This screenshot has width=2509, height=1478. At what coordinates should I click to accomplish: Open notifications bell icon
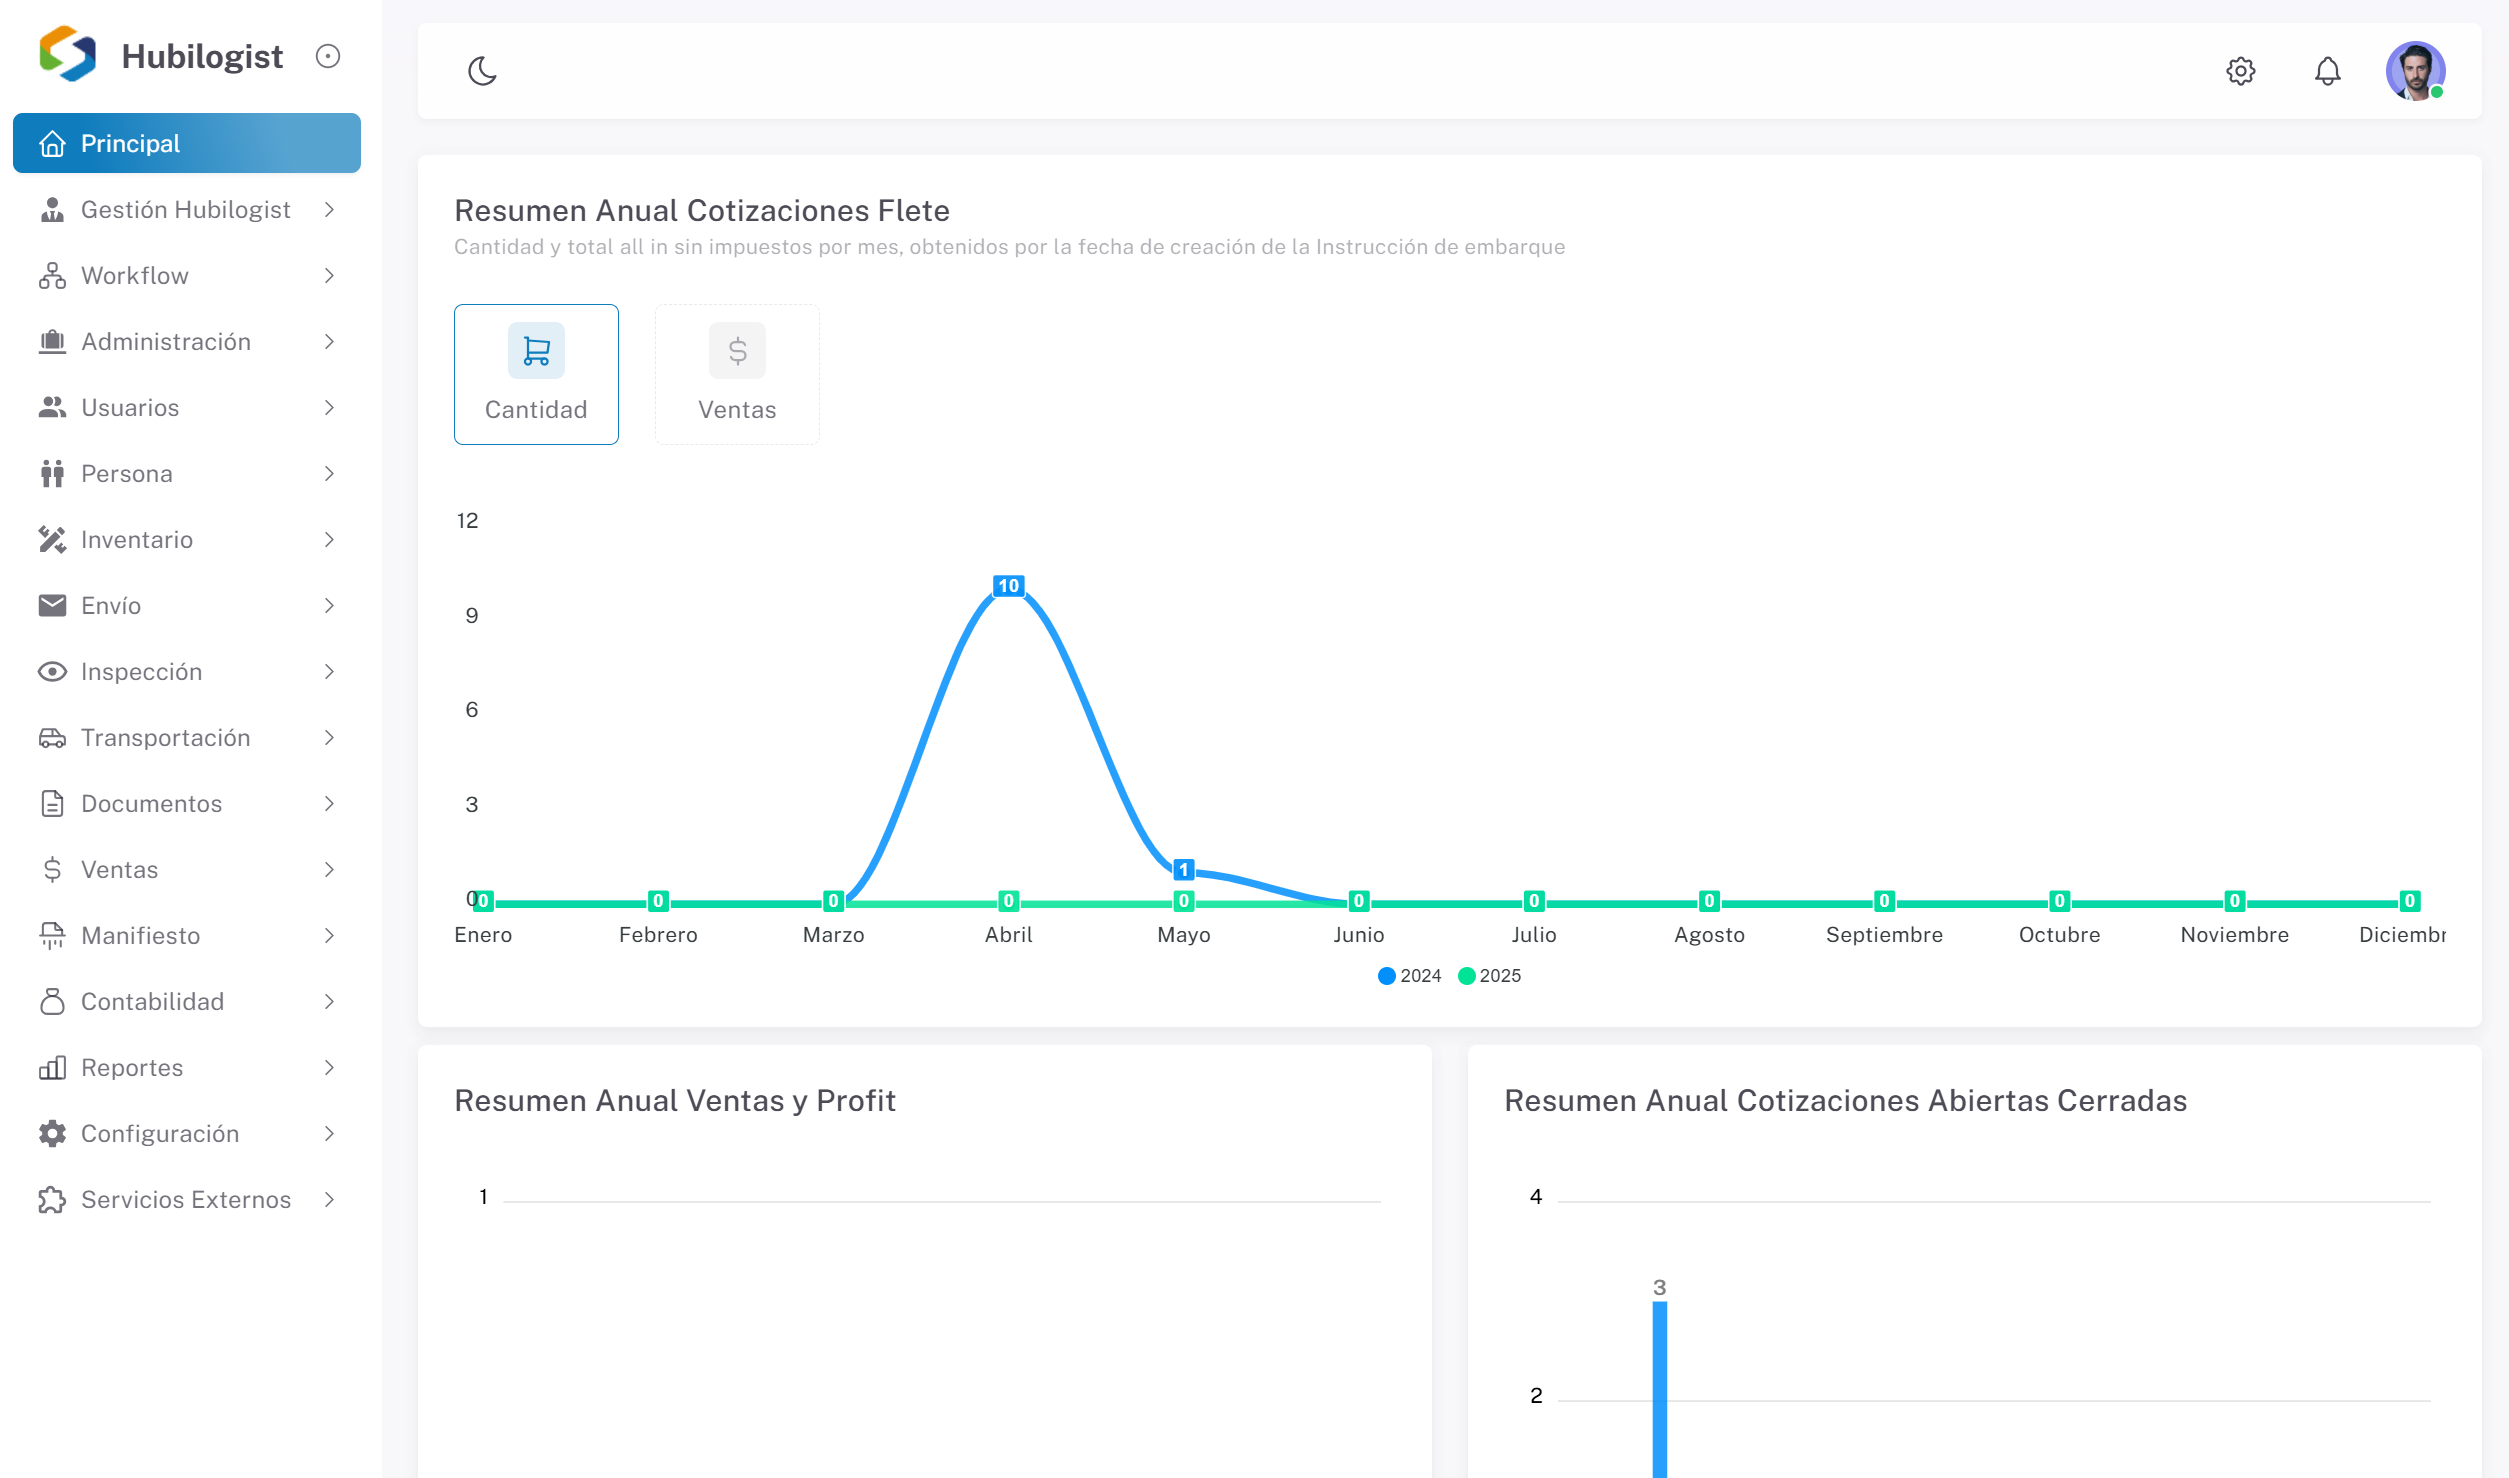(x=2327, y=71)
